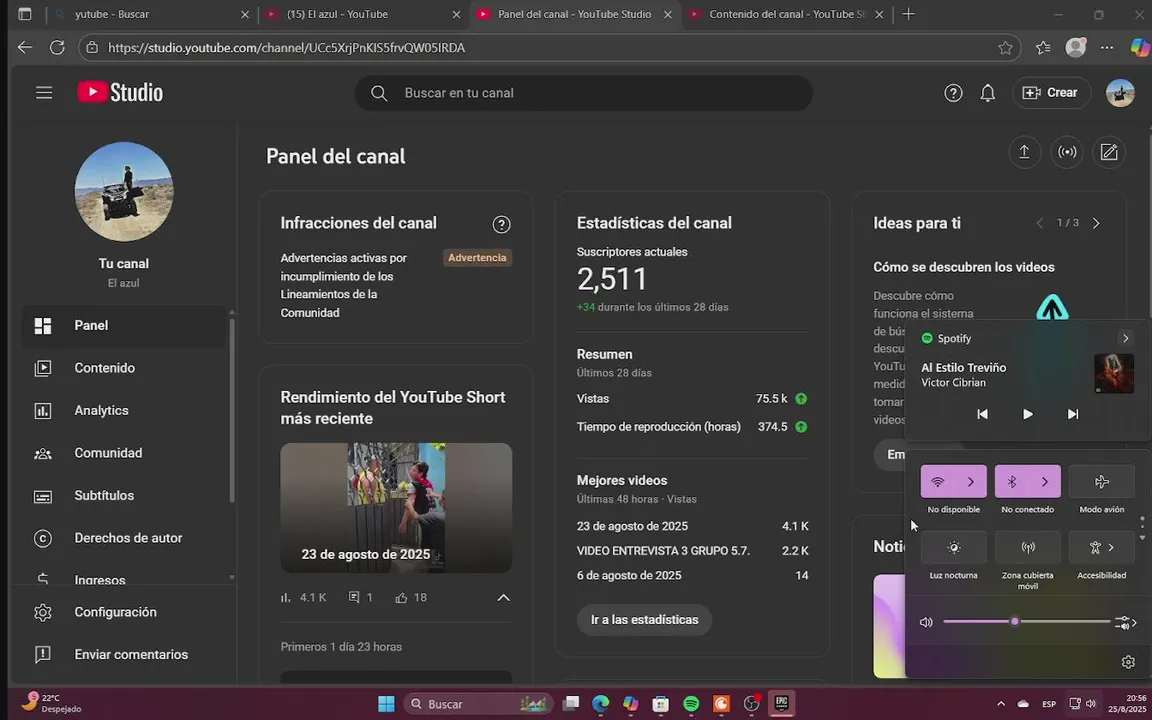
Task: Open Configuración in the sidebar
Action: [x=123, y=612]
